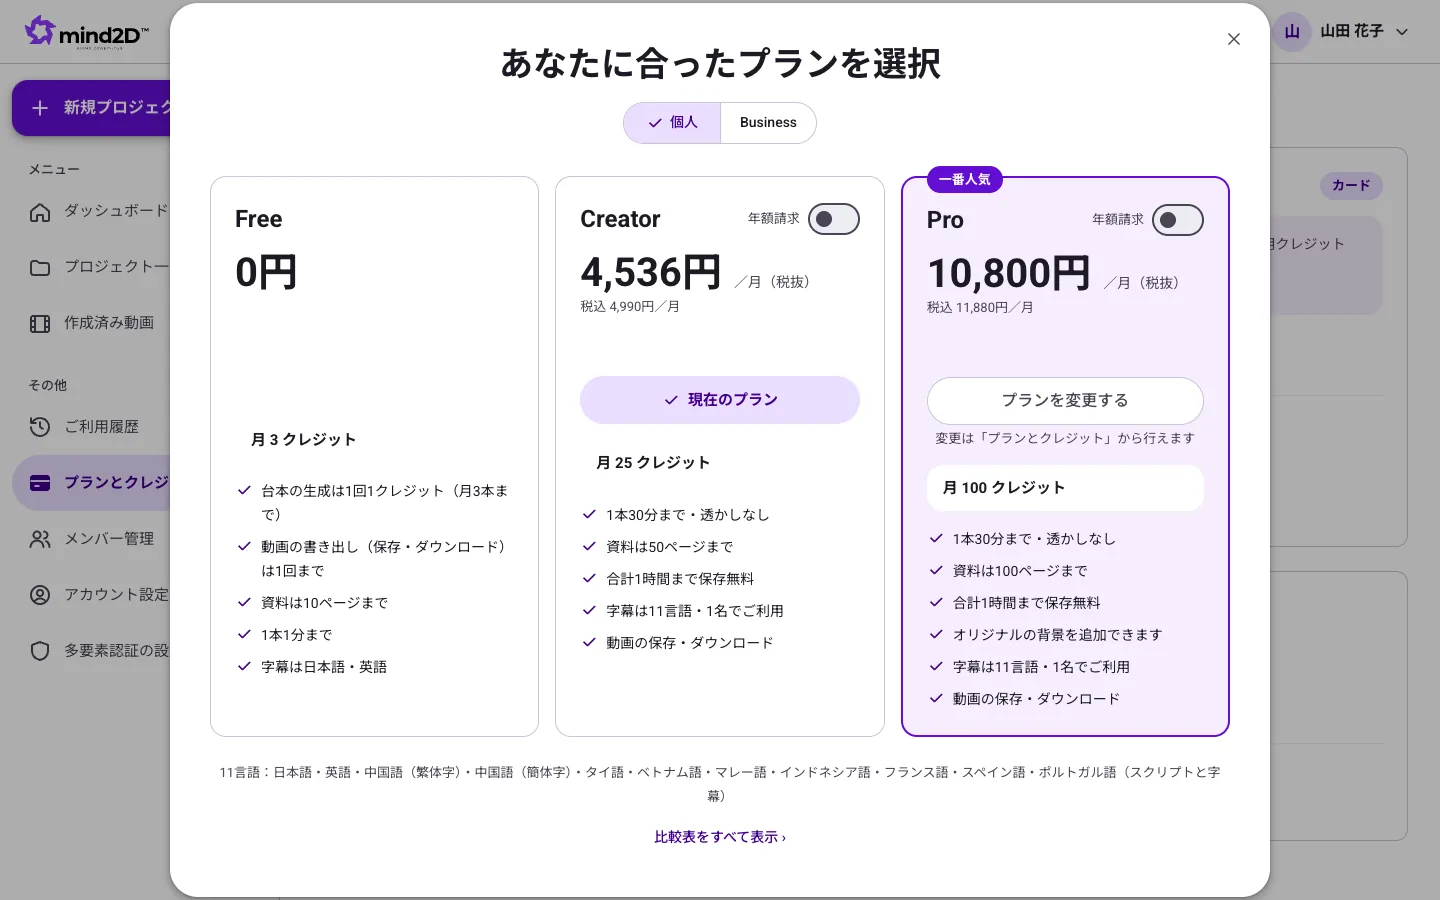Click 税込 4,990円／月 text

(x=630, y=307)
